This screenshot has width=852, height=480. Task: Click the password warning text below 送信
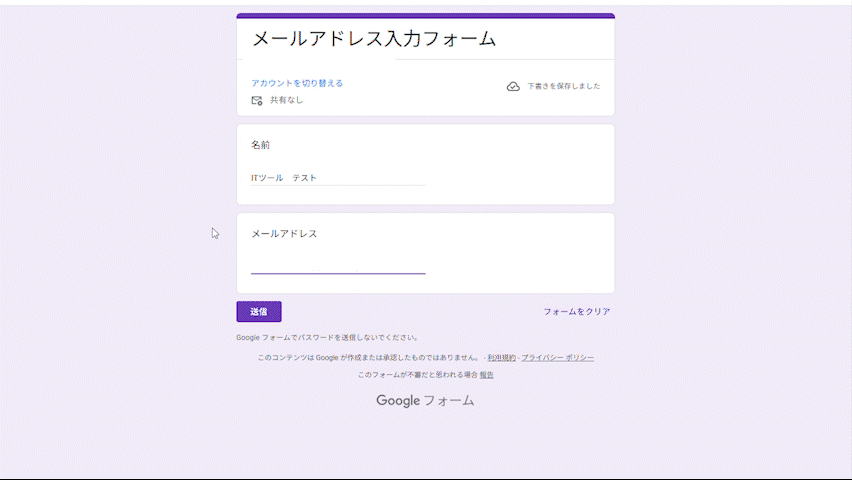327,338
